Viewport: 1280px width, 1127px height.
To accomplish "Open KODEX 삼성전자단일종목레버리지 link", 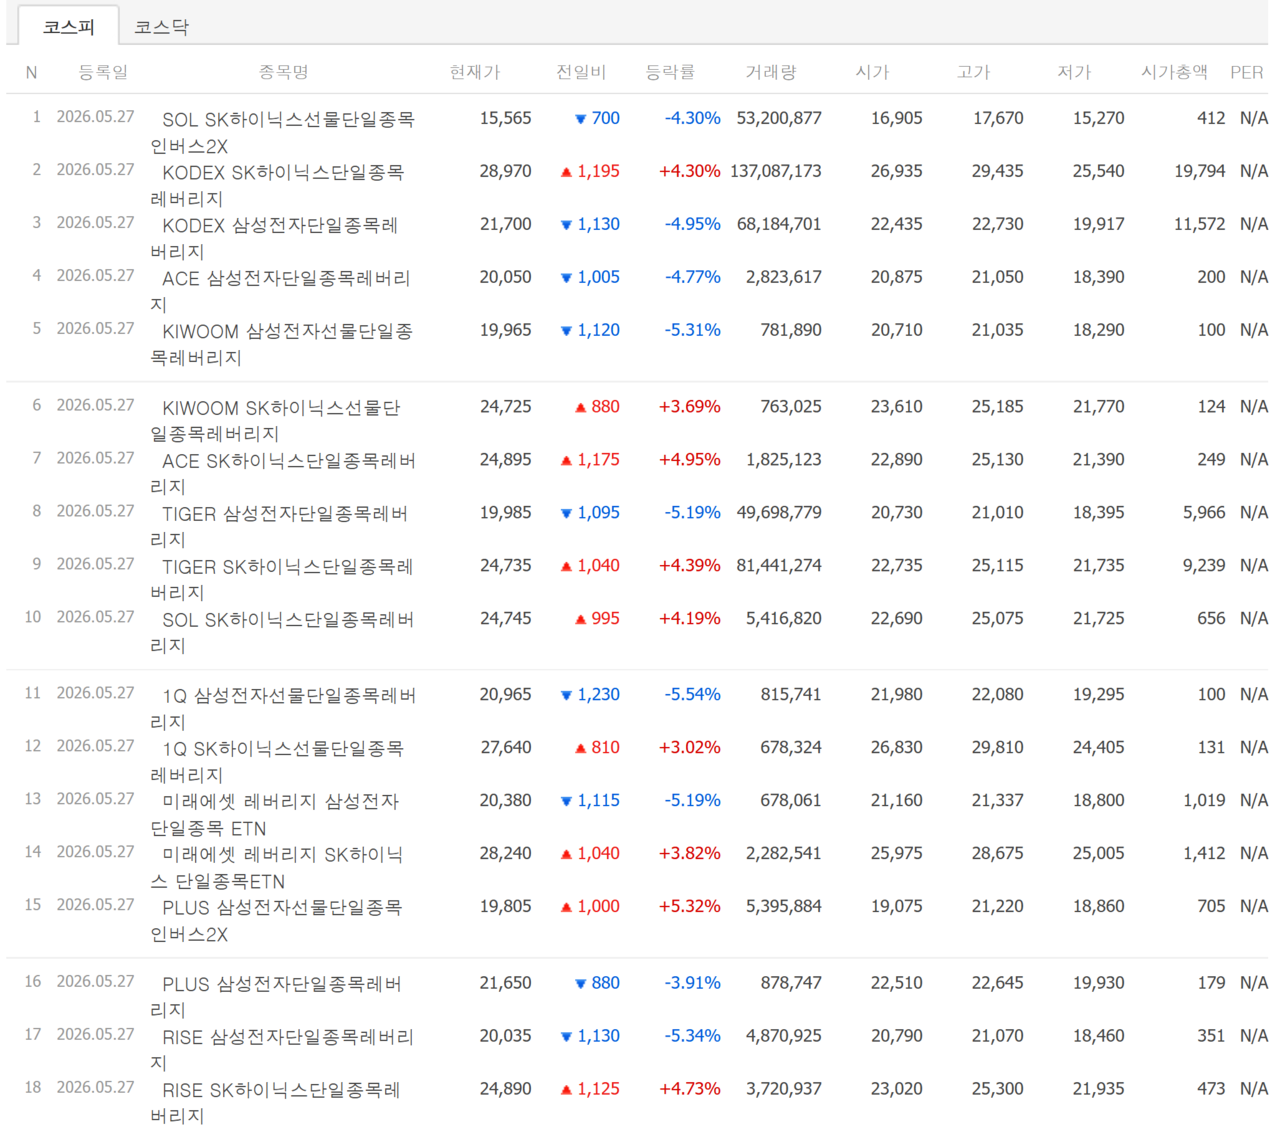I will 274,238.
